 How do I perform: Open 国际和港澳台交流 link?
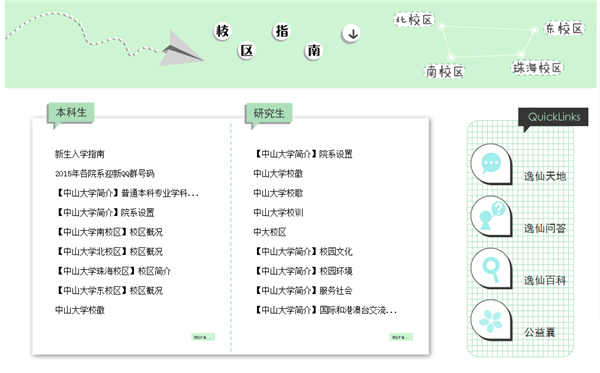pyautogui.click(x=325, y=310)
